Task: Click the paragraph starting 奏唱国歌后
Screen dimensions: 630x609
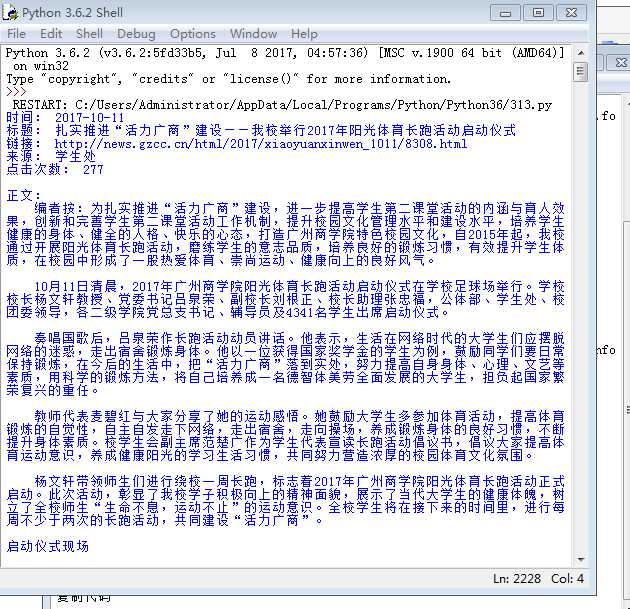Action: 285,364
